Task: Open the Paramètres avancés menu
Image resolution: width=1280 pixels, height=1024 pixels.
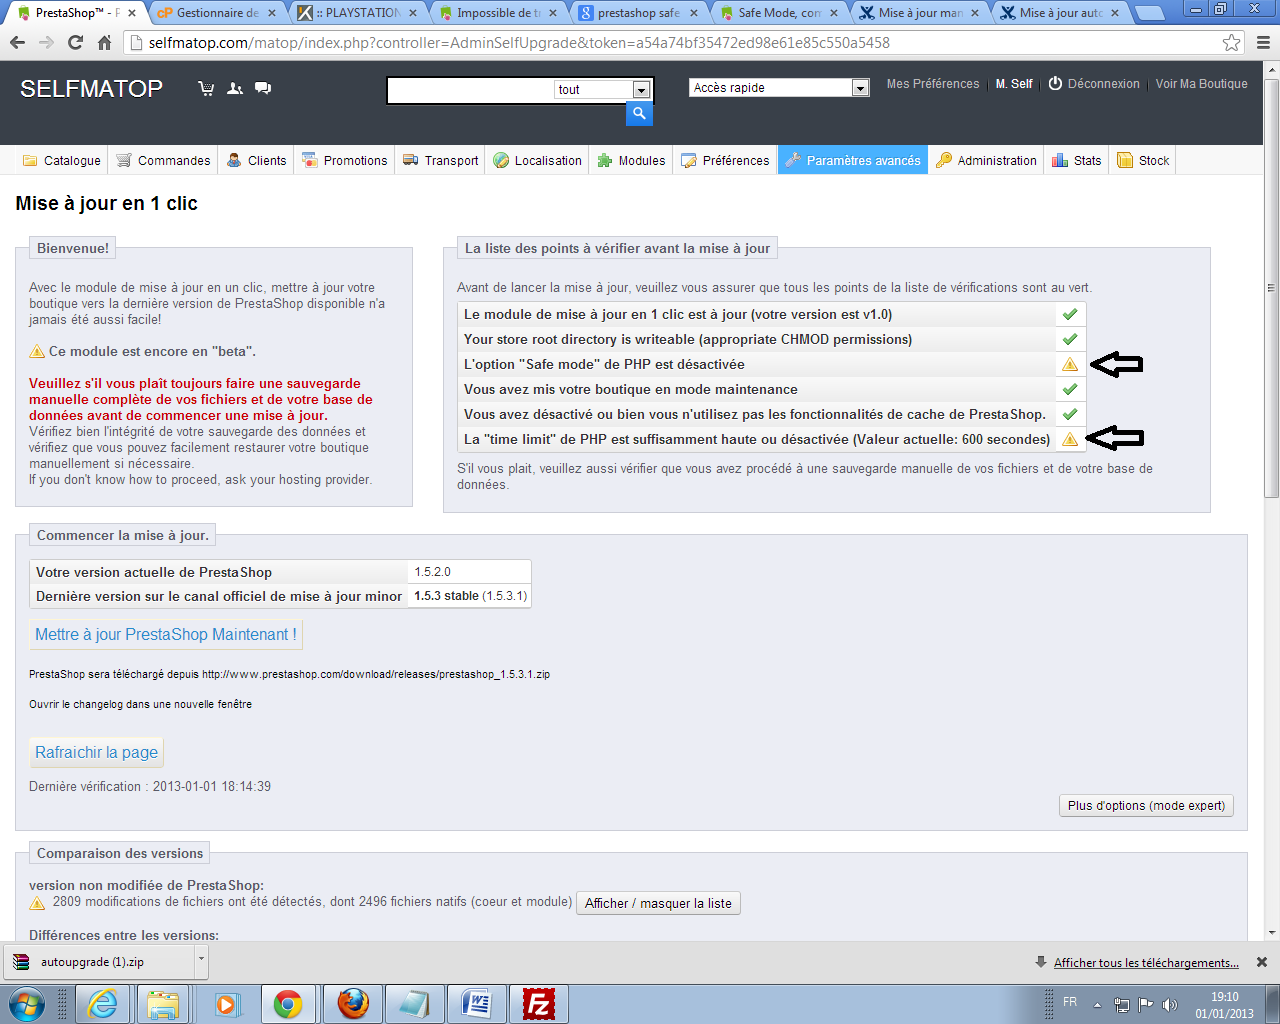Action: pos(853,160)
